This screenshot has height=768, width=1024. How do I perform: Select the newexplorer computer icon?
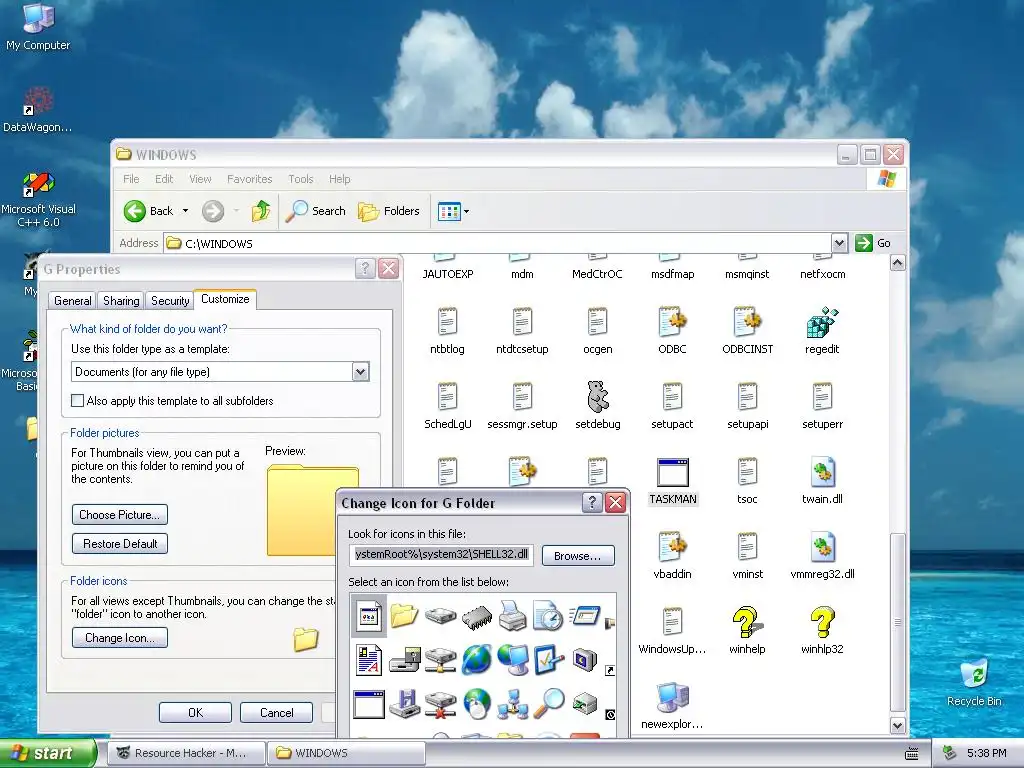[672, 706]
